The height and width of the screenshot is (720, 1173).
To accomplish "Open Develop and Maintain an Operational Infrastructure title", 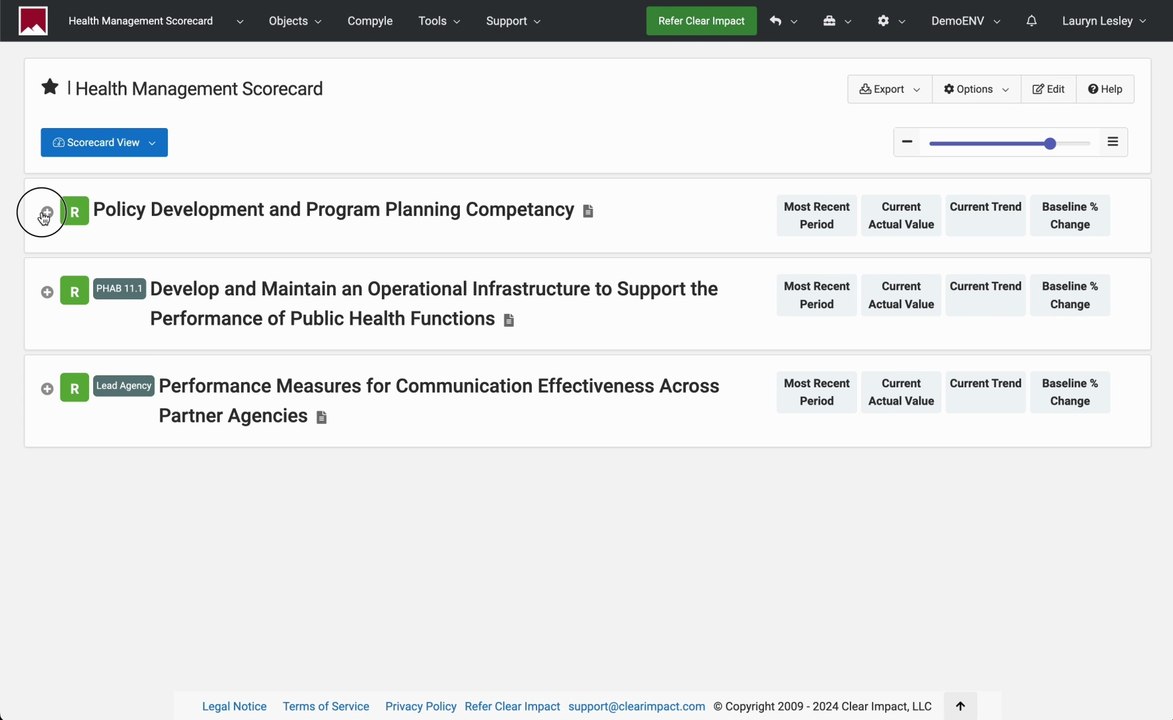I will click(x=434, y=304).
